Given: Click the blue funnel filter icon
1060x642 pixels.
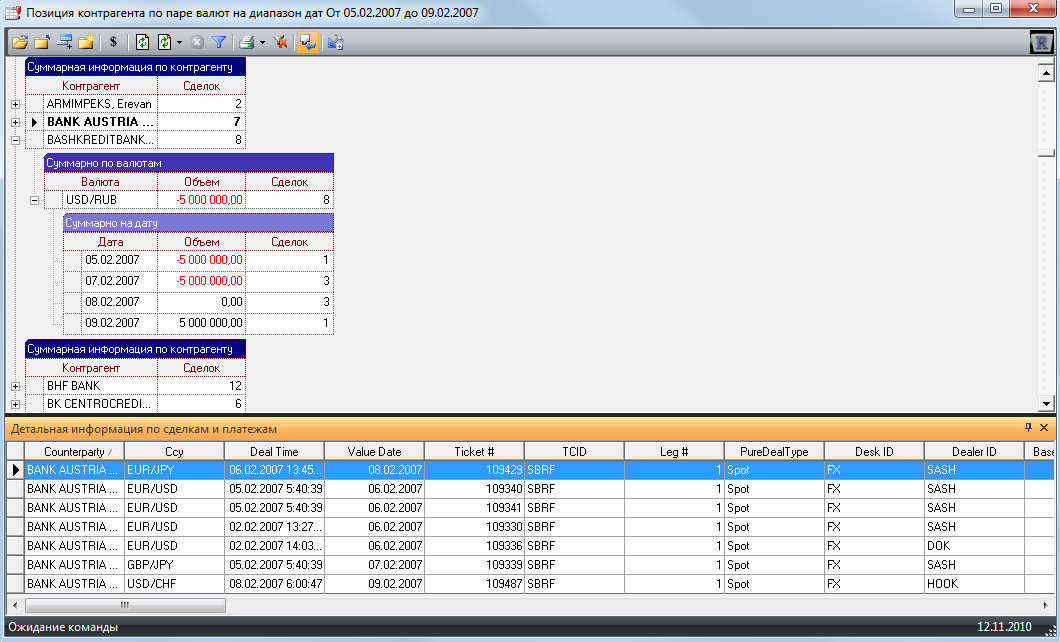Looking at the screenshot, I should (x=218, y=43).
